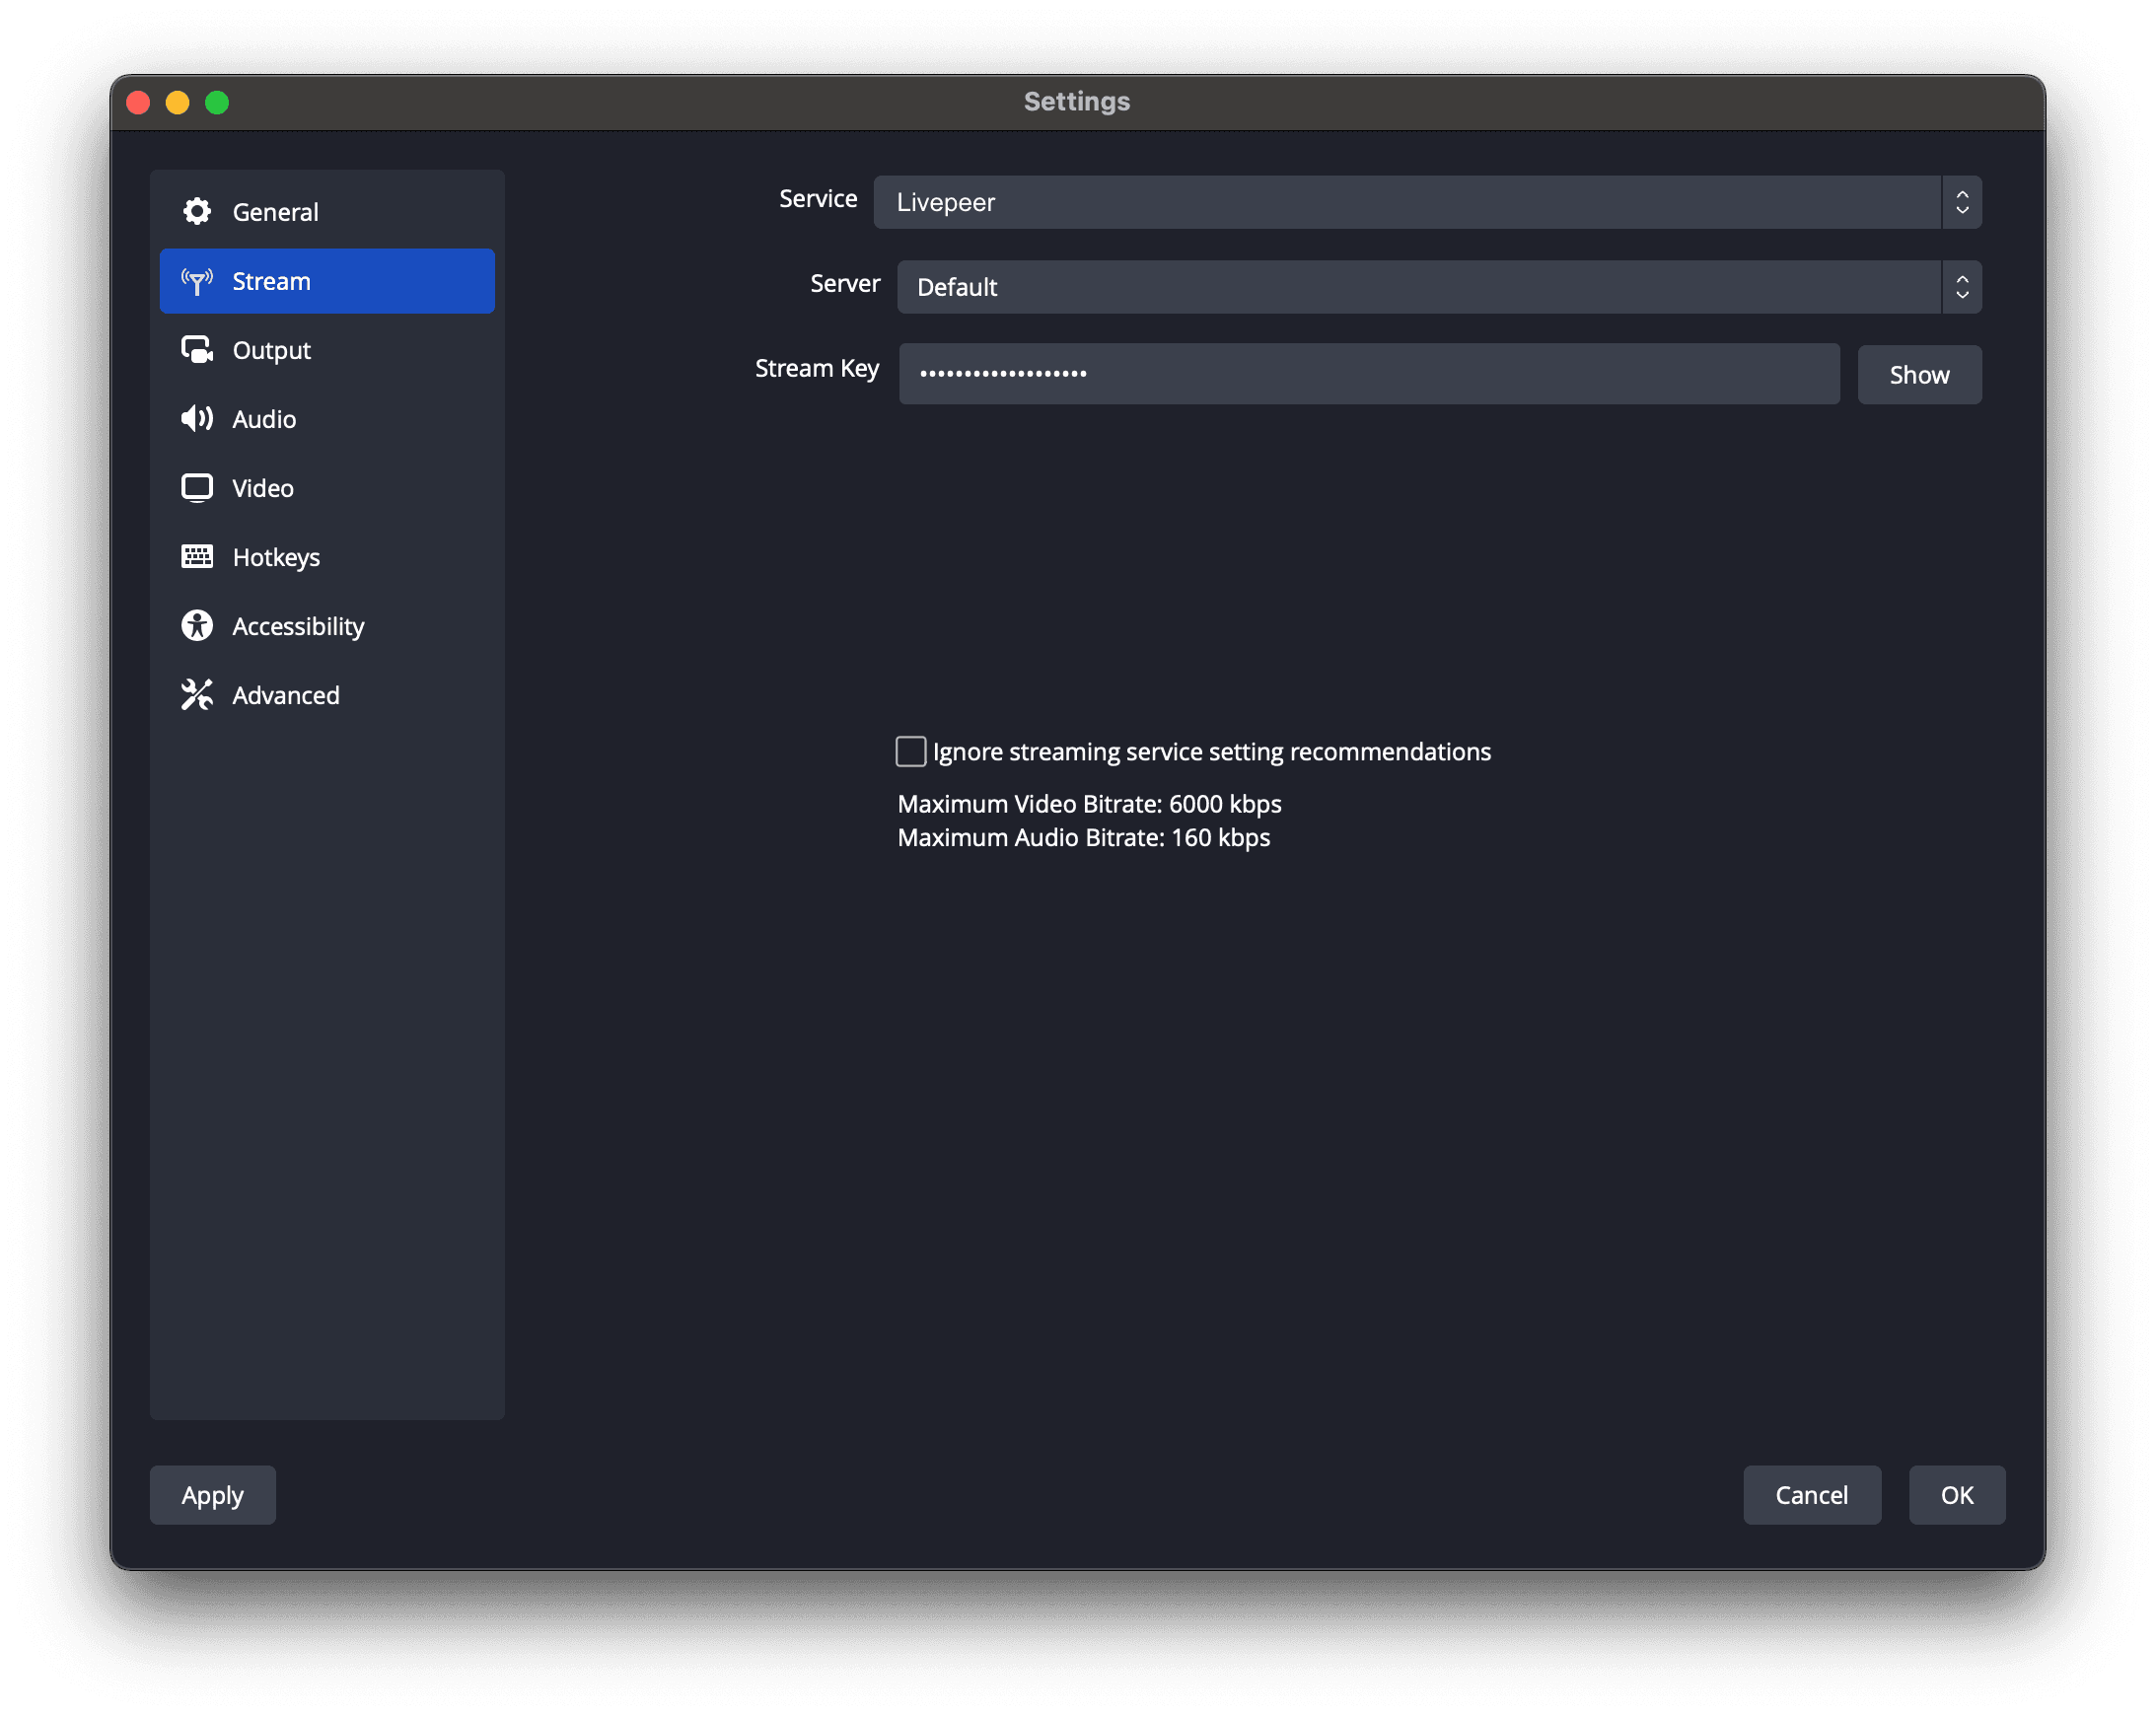This screenshot has height=1716, width=2156.
Task: Click the Advanced tools icon
Action: coord(197,695)
